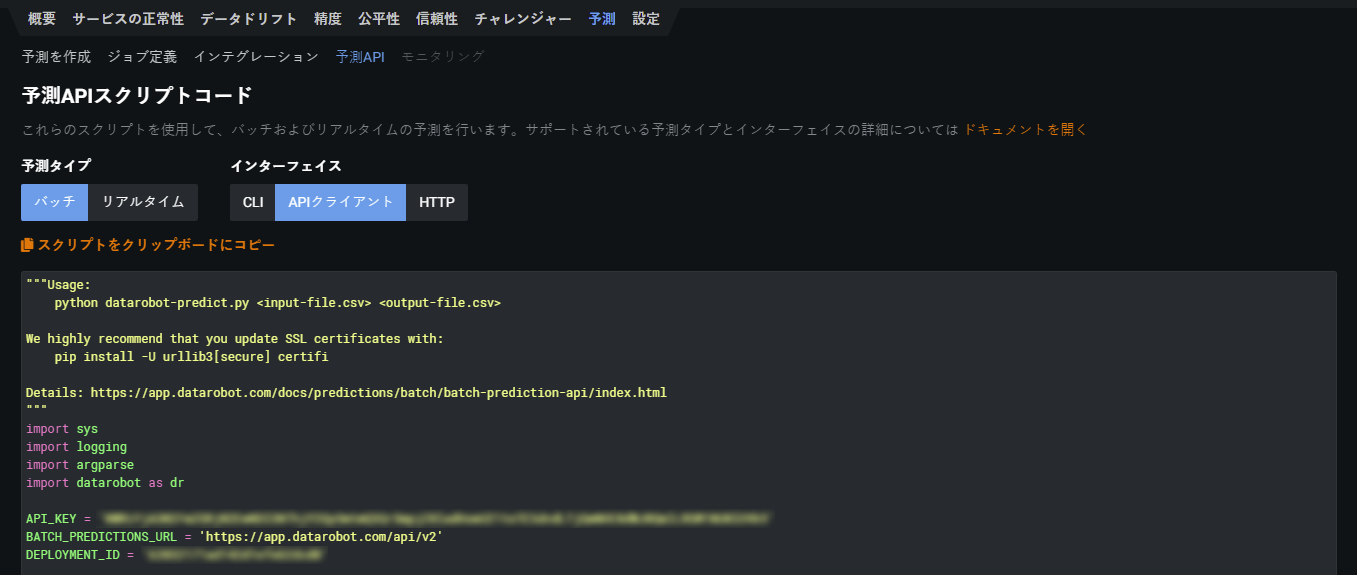This screenshot has width=1357, height=575.
Task: Click the Details URL line in code
Action: coord(346,392)
